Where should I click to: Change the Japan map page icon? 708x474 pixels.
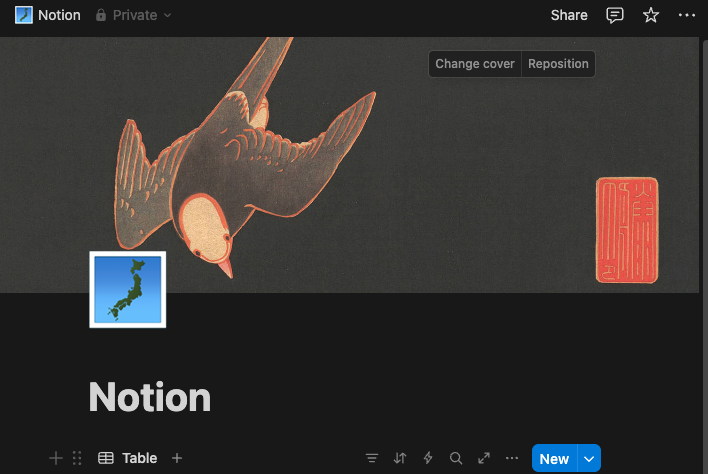128,289
